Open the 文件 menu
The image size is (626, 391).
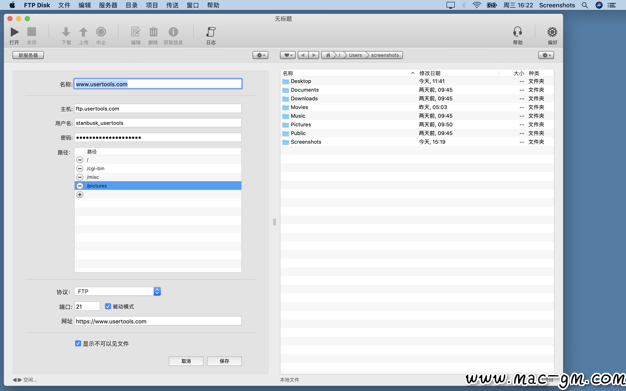pyautogui.click(x=64, y=5)
